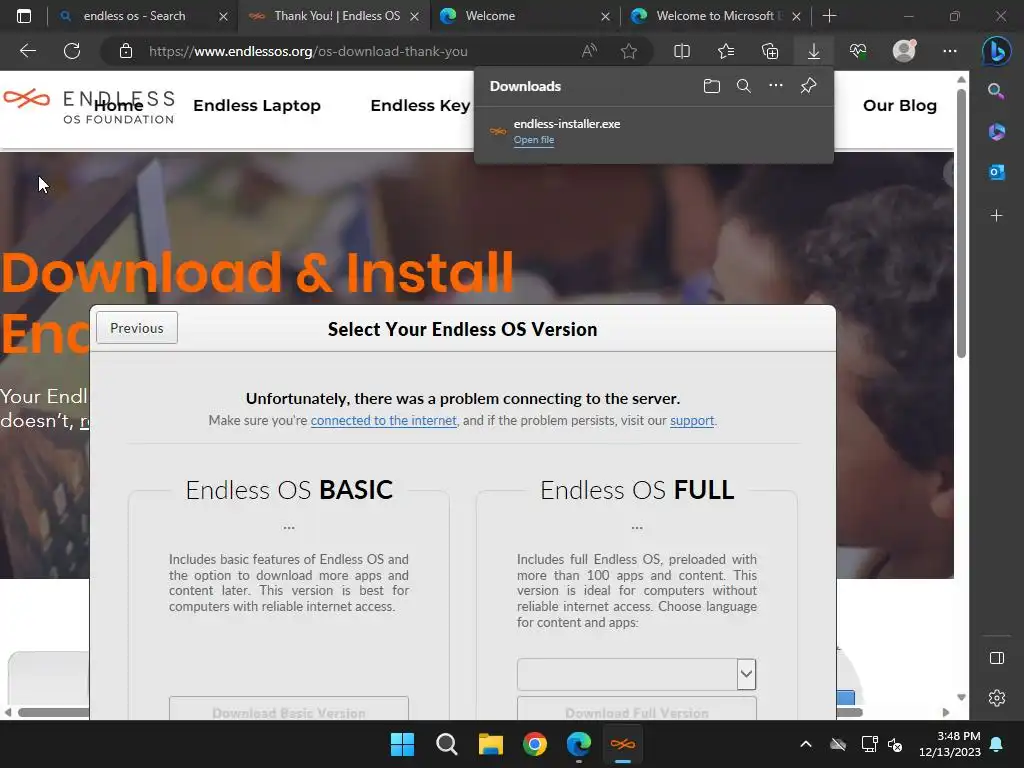The image size is (1024, 768).
Task: Open the Home menu item
Action: point(118,105)
